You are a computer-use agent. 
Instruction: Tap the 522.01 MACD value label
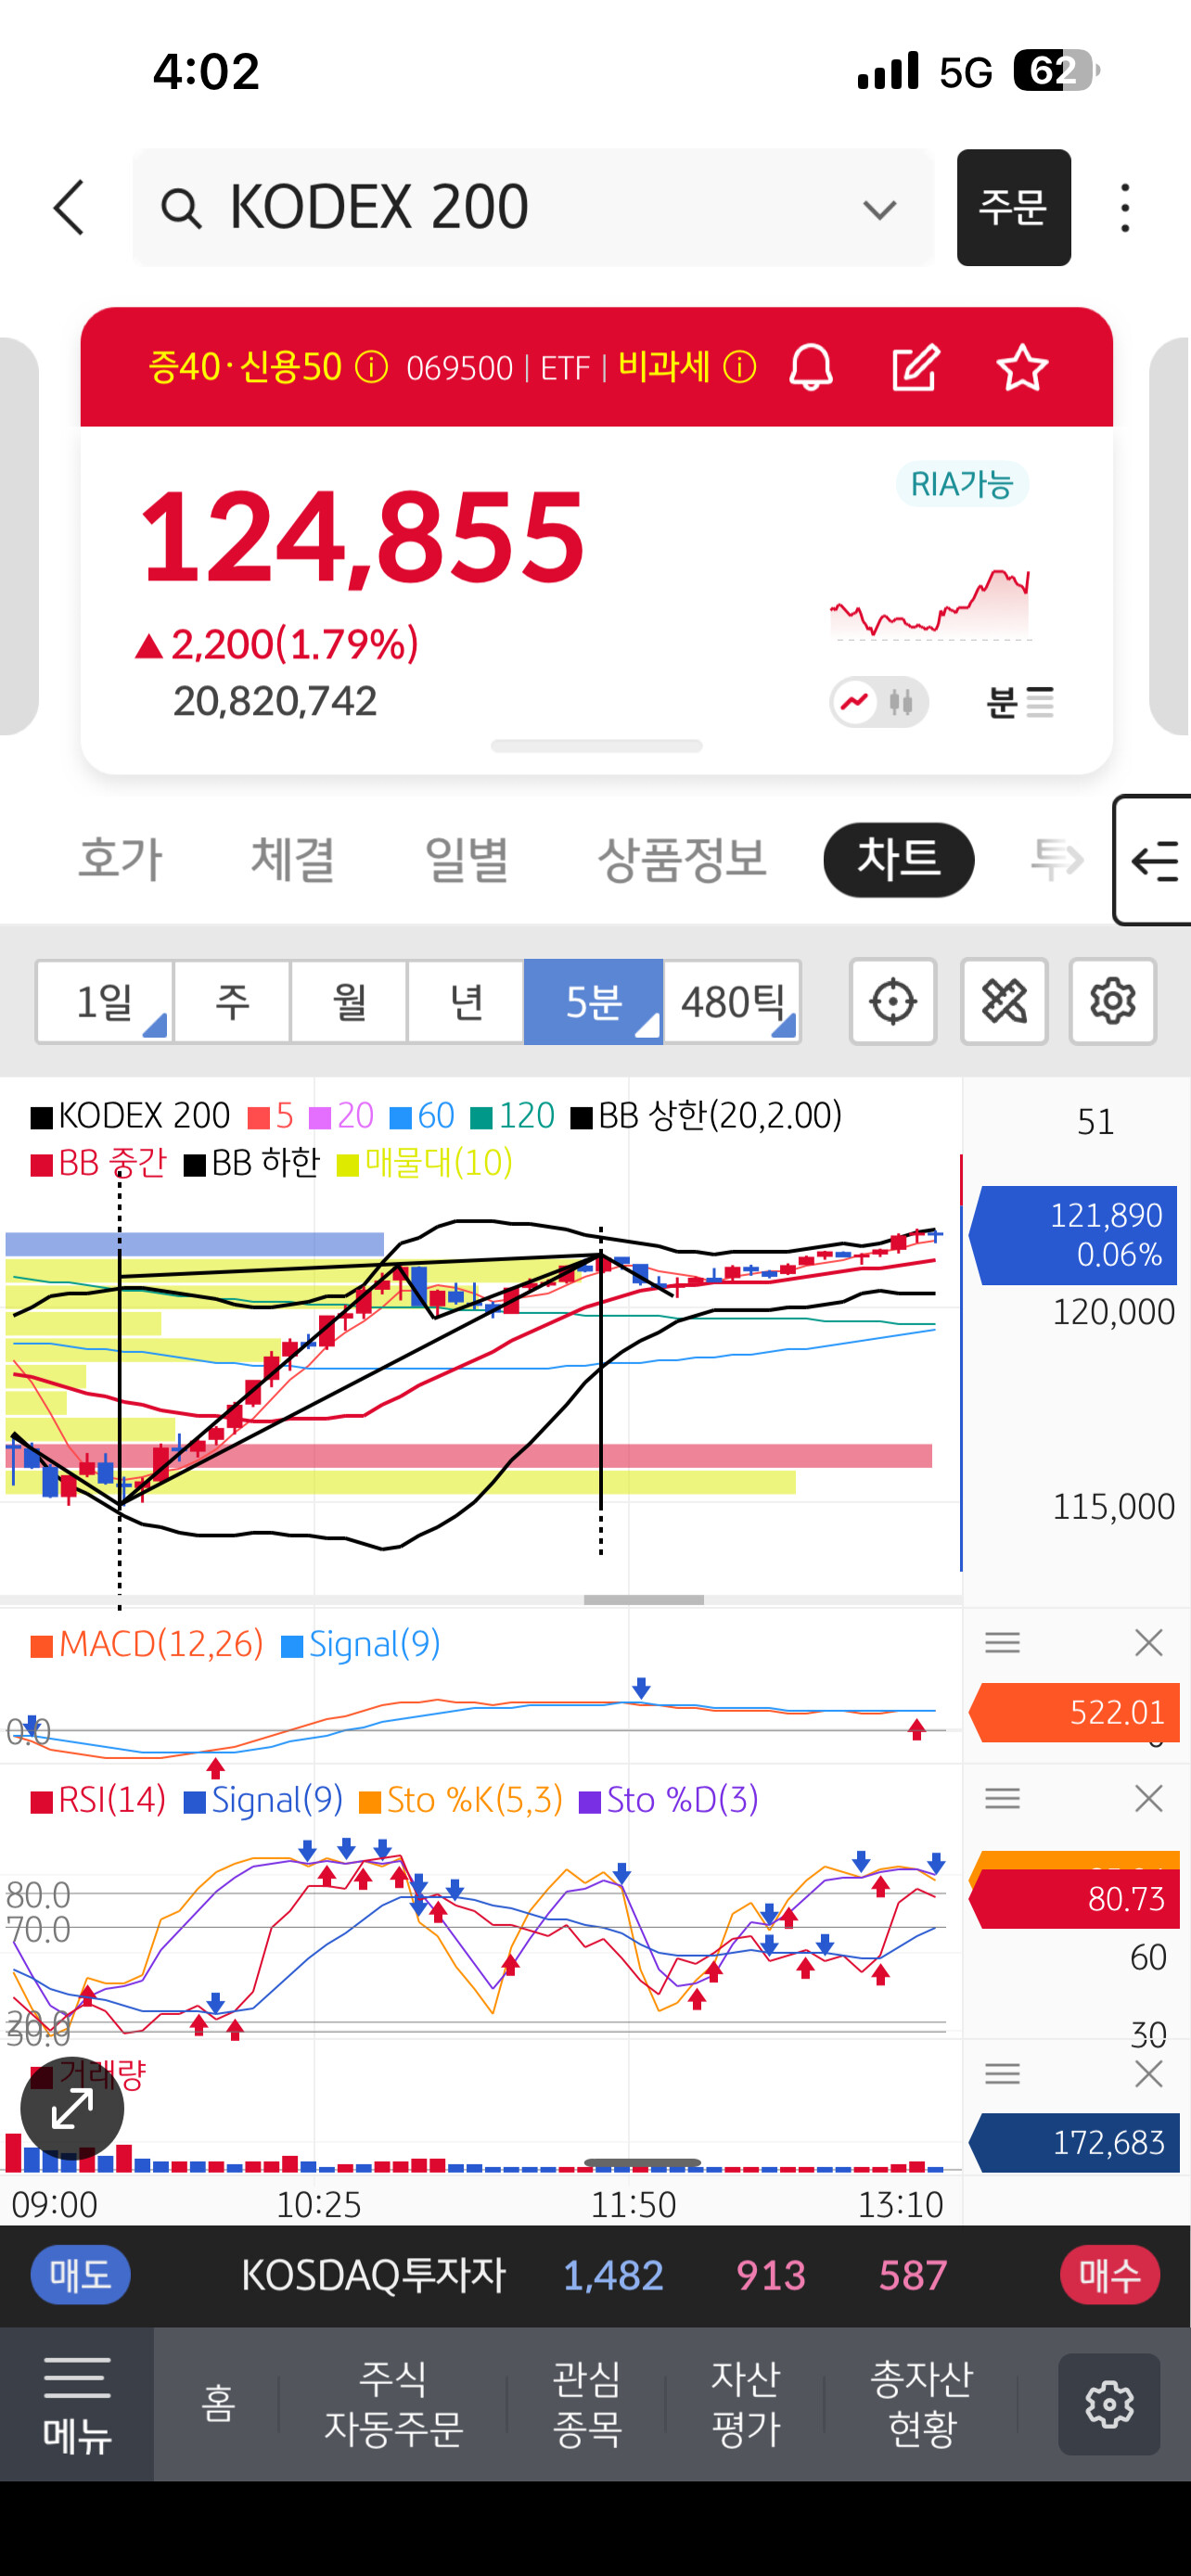point(1074,1712)
